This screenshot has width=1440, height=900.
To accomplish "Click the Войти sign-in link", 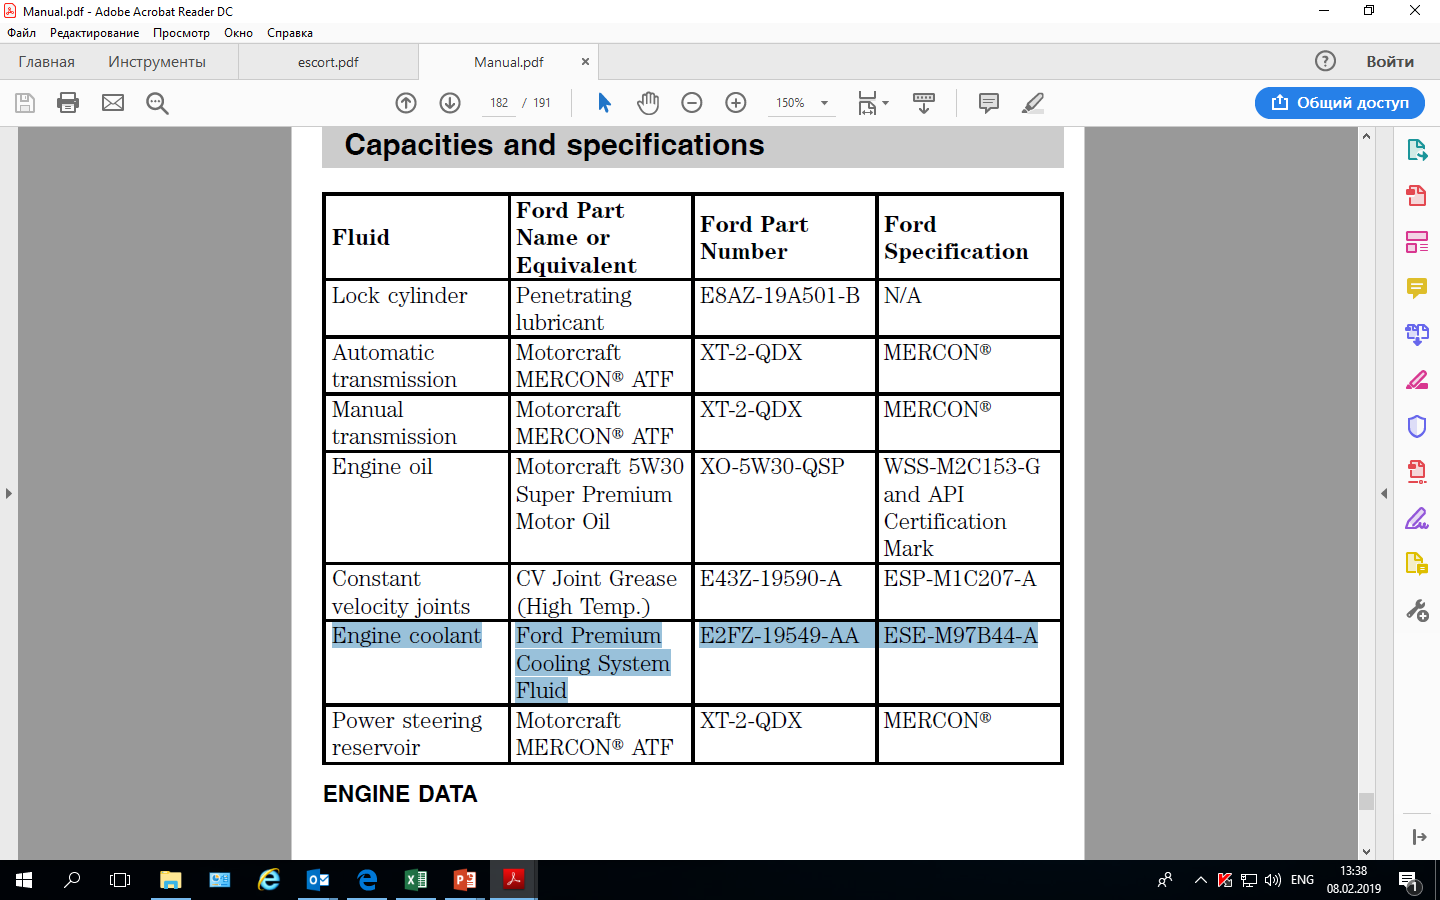I will click(1390, 62).
